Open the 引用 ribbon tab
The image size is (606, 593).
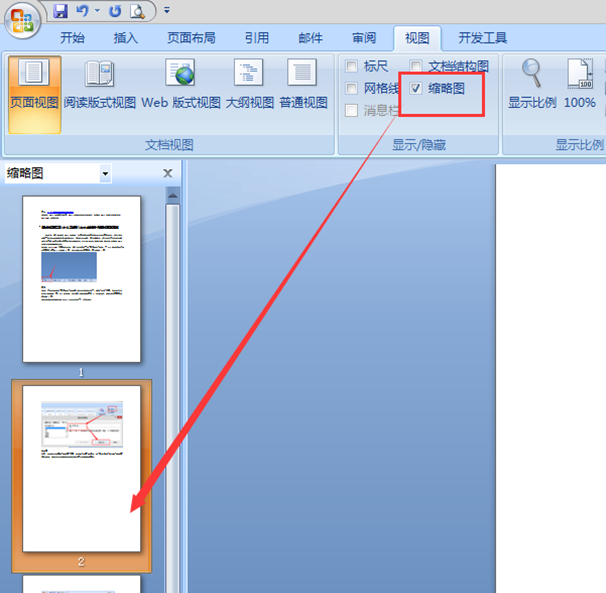click(x=257, y=38)
